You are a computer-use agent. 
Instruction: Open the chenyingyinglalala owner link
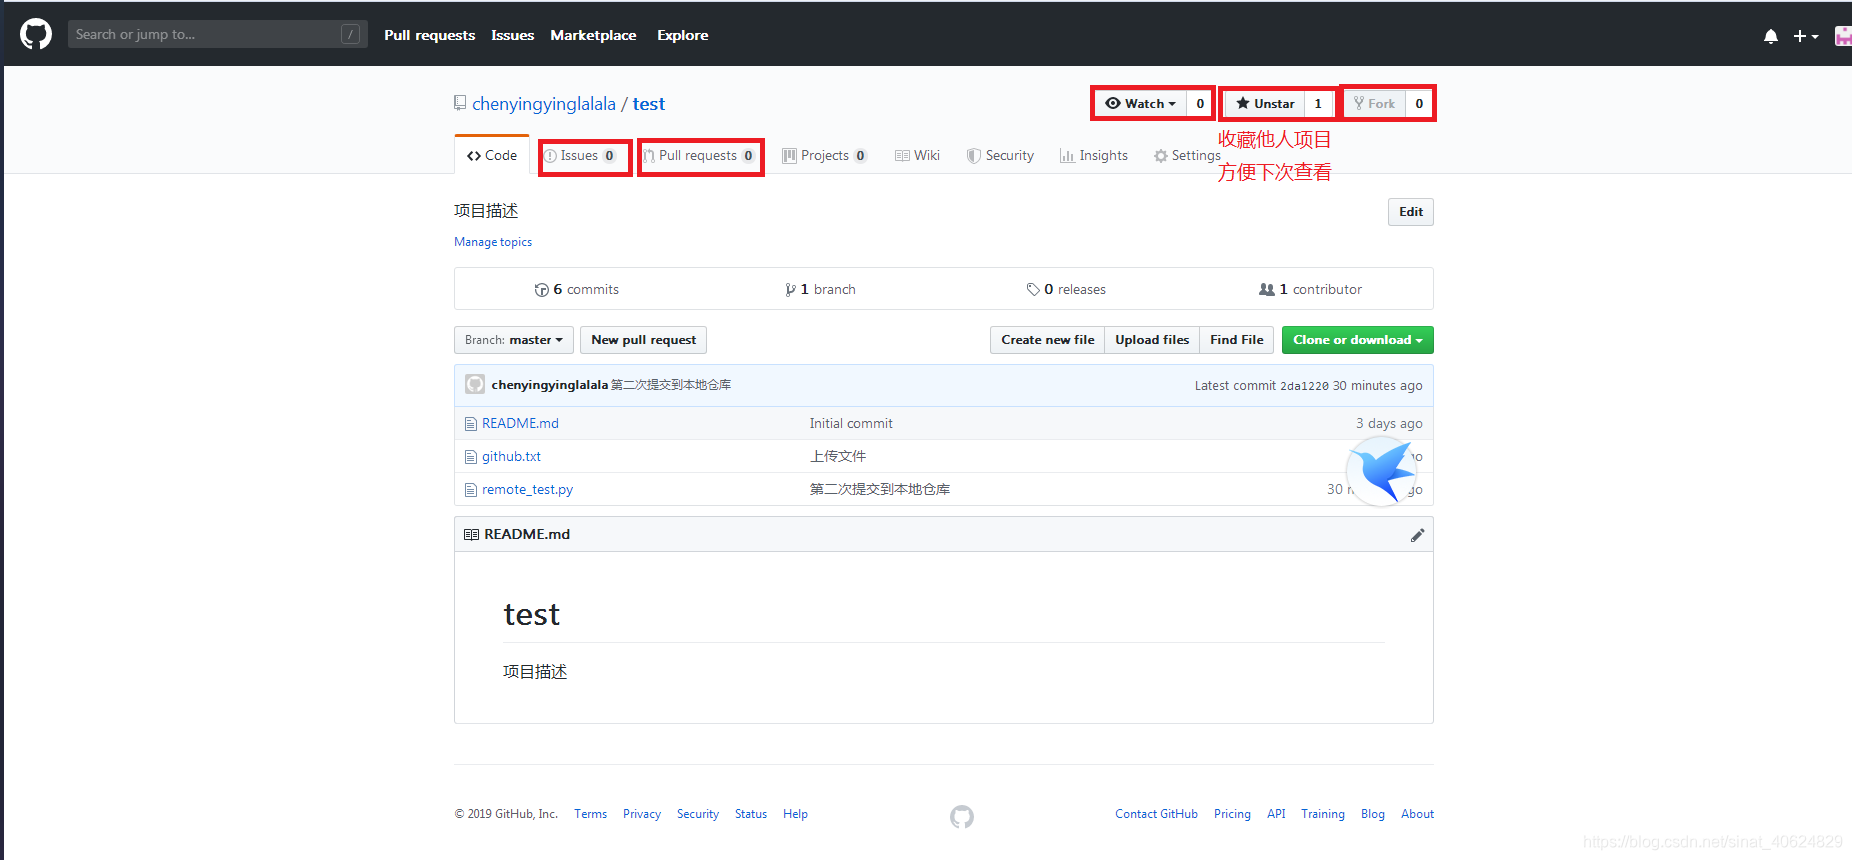pyautogui.click(x=544, y=104)
